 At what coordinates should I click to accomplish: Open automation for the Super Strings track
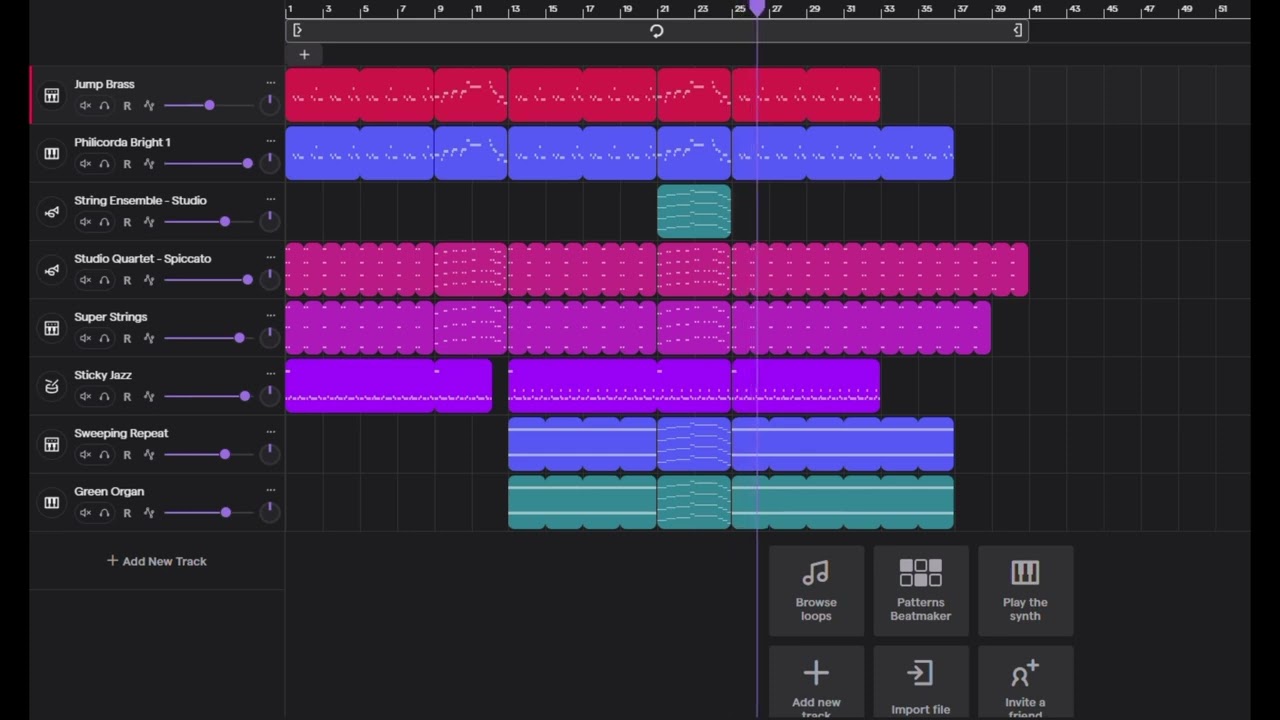click(149, 338)
